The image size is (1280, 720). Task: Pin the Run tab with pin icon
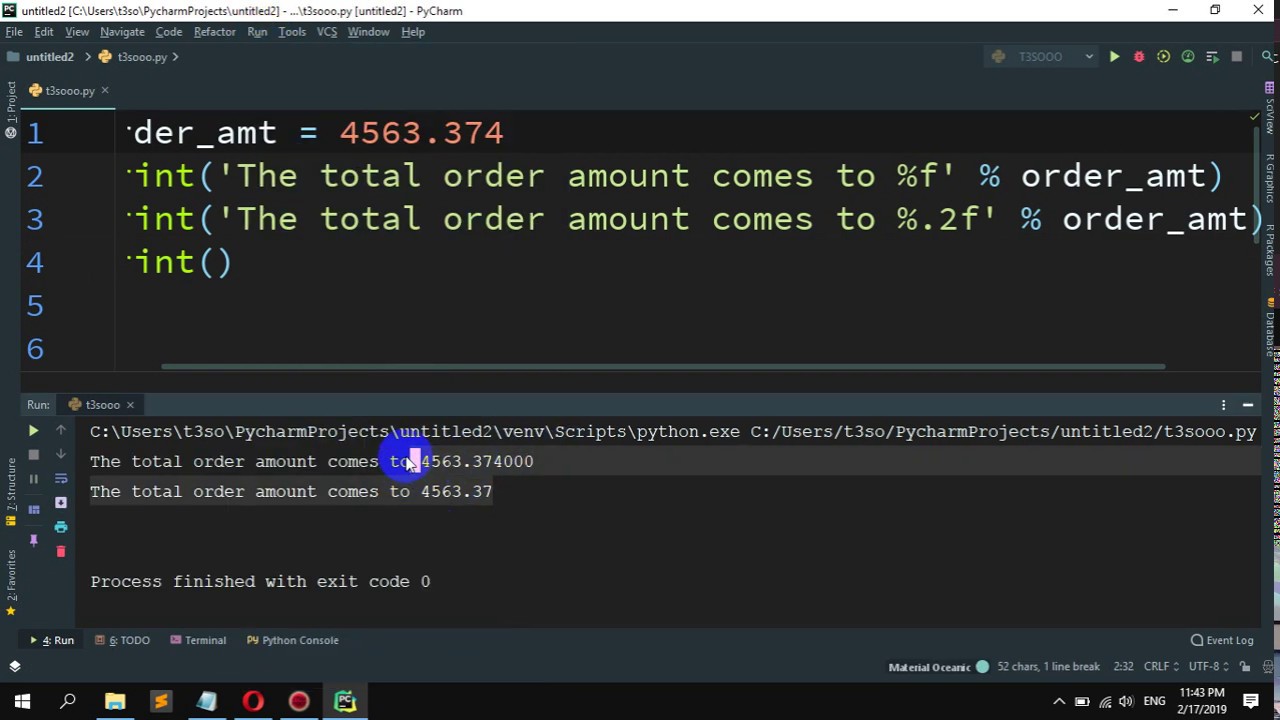[x=33, y=540]
